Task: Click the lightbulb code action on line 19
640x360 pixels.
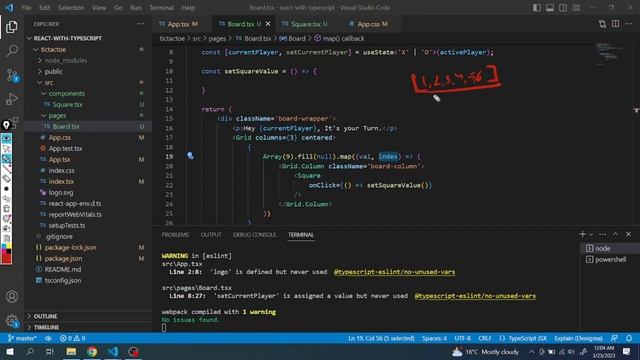Action: point(190,156)
